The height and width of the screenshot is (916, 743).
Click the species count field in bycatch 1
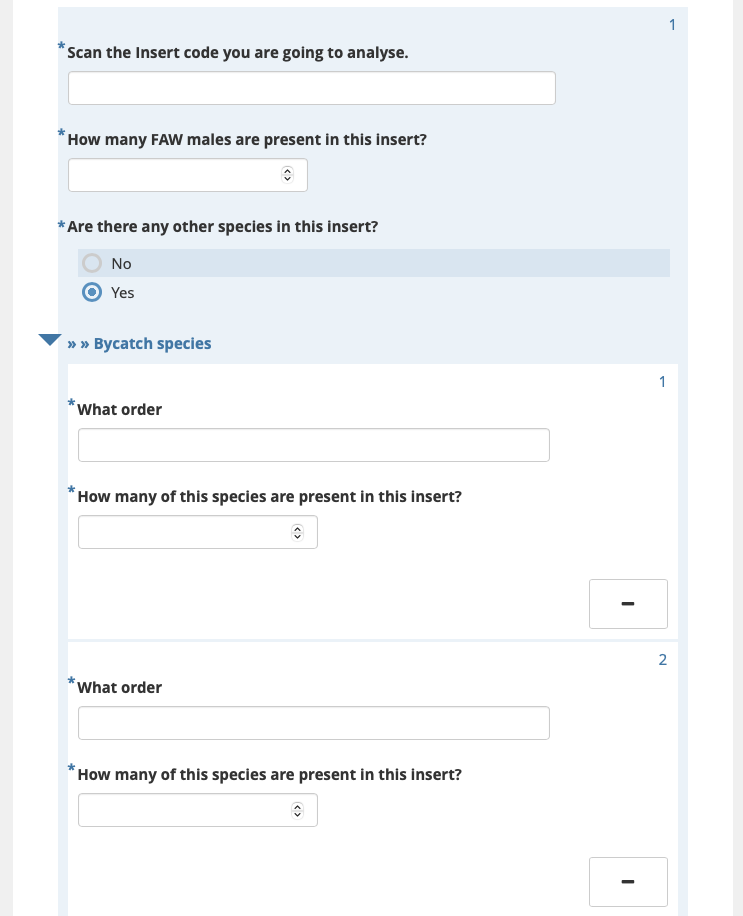coord(198,532)
